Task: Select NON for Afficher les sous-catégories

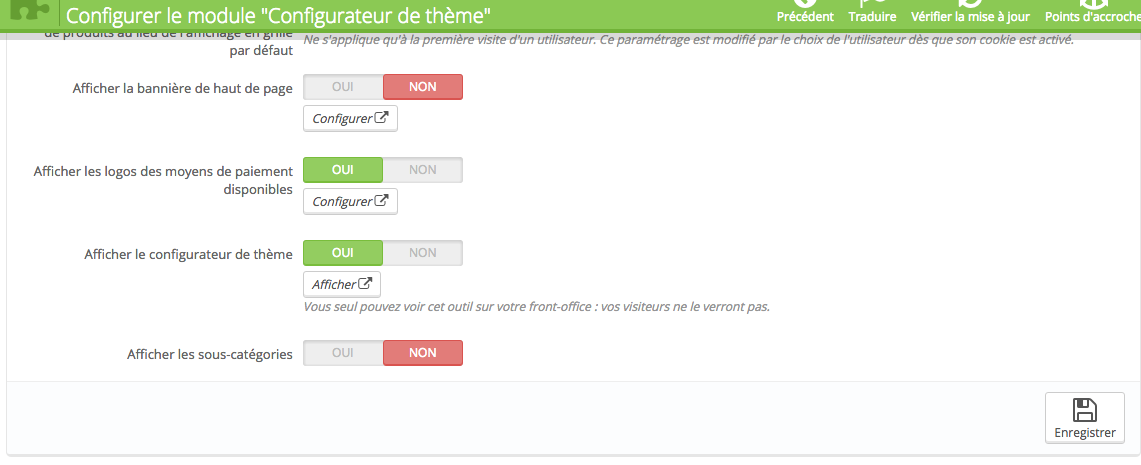Action: pos(423,353)
